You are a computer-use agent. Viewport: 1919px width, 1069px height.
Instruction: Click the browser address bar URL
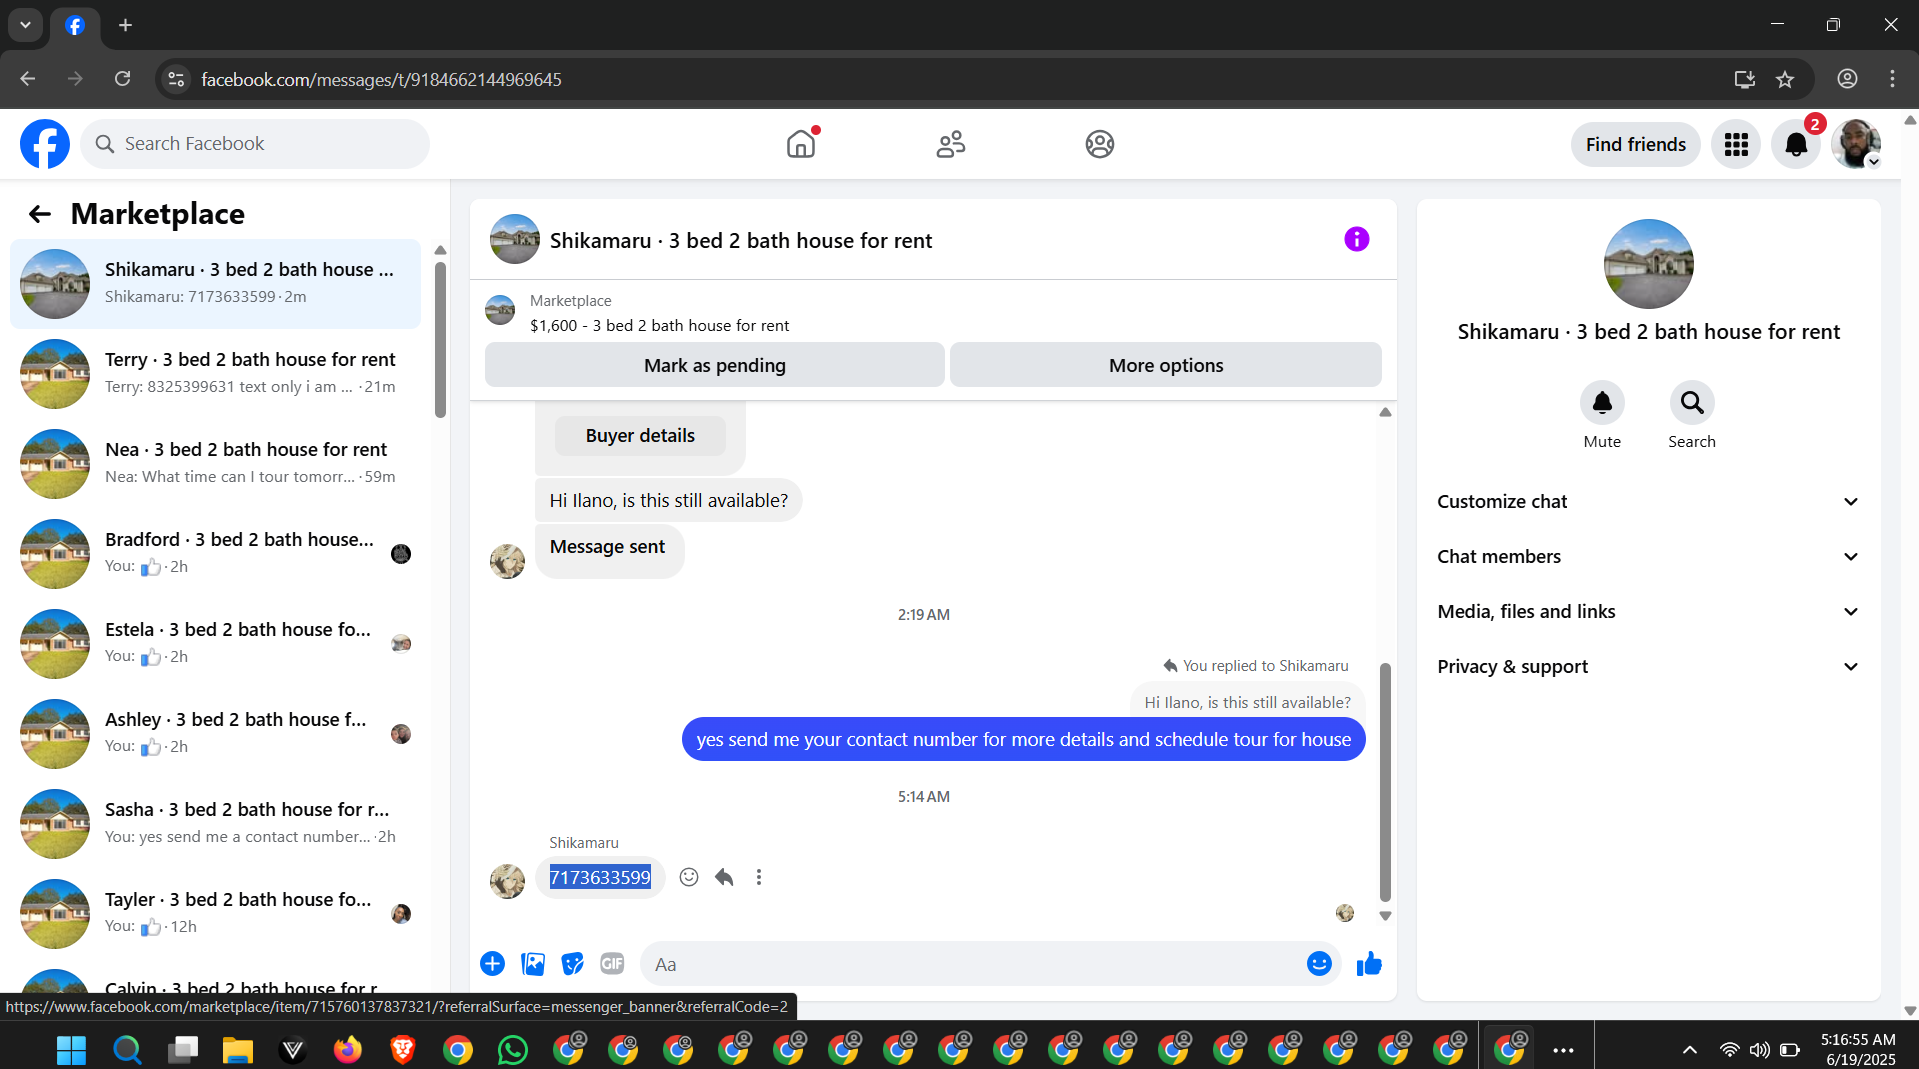click(381, 79)
